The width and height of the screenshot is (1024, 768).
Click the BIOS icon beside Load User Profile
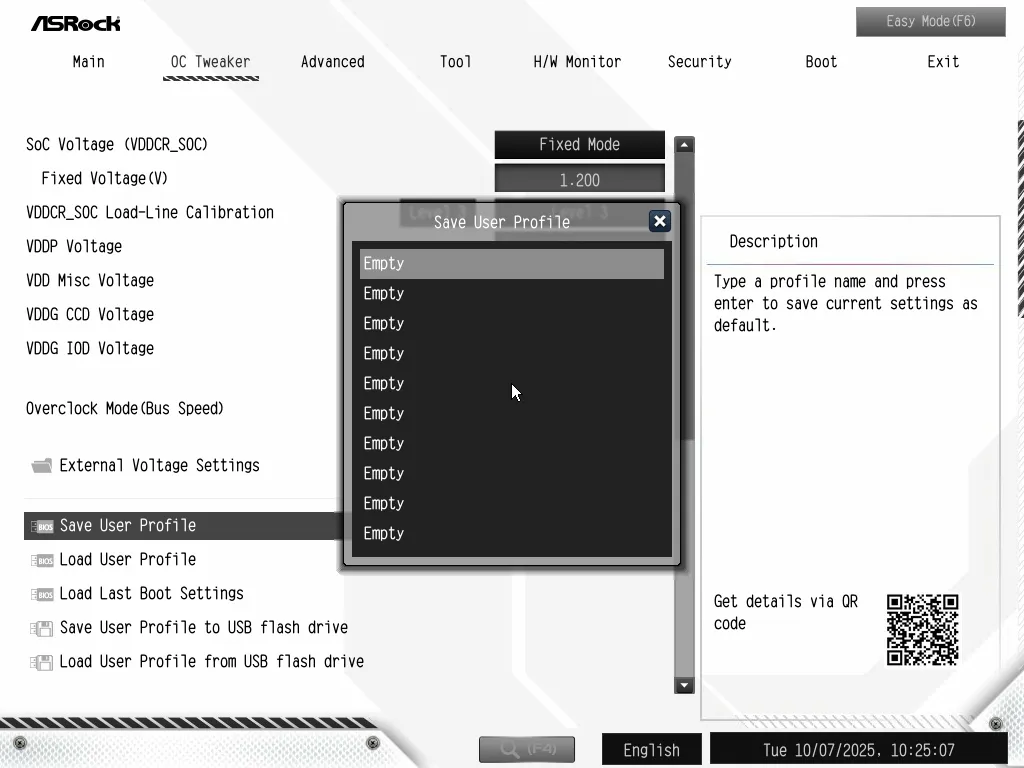coord(42,560)
